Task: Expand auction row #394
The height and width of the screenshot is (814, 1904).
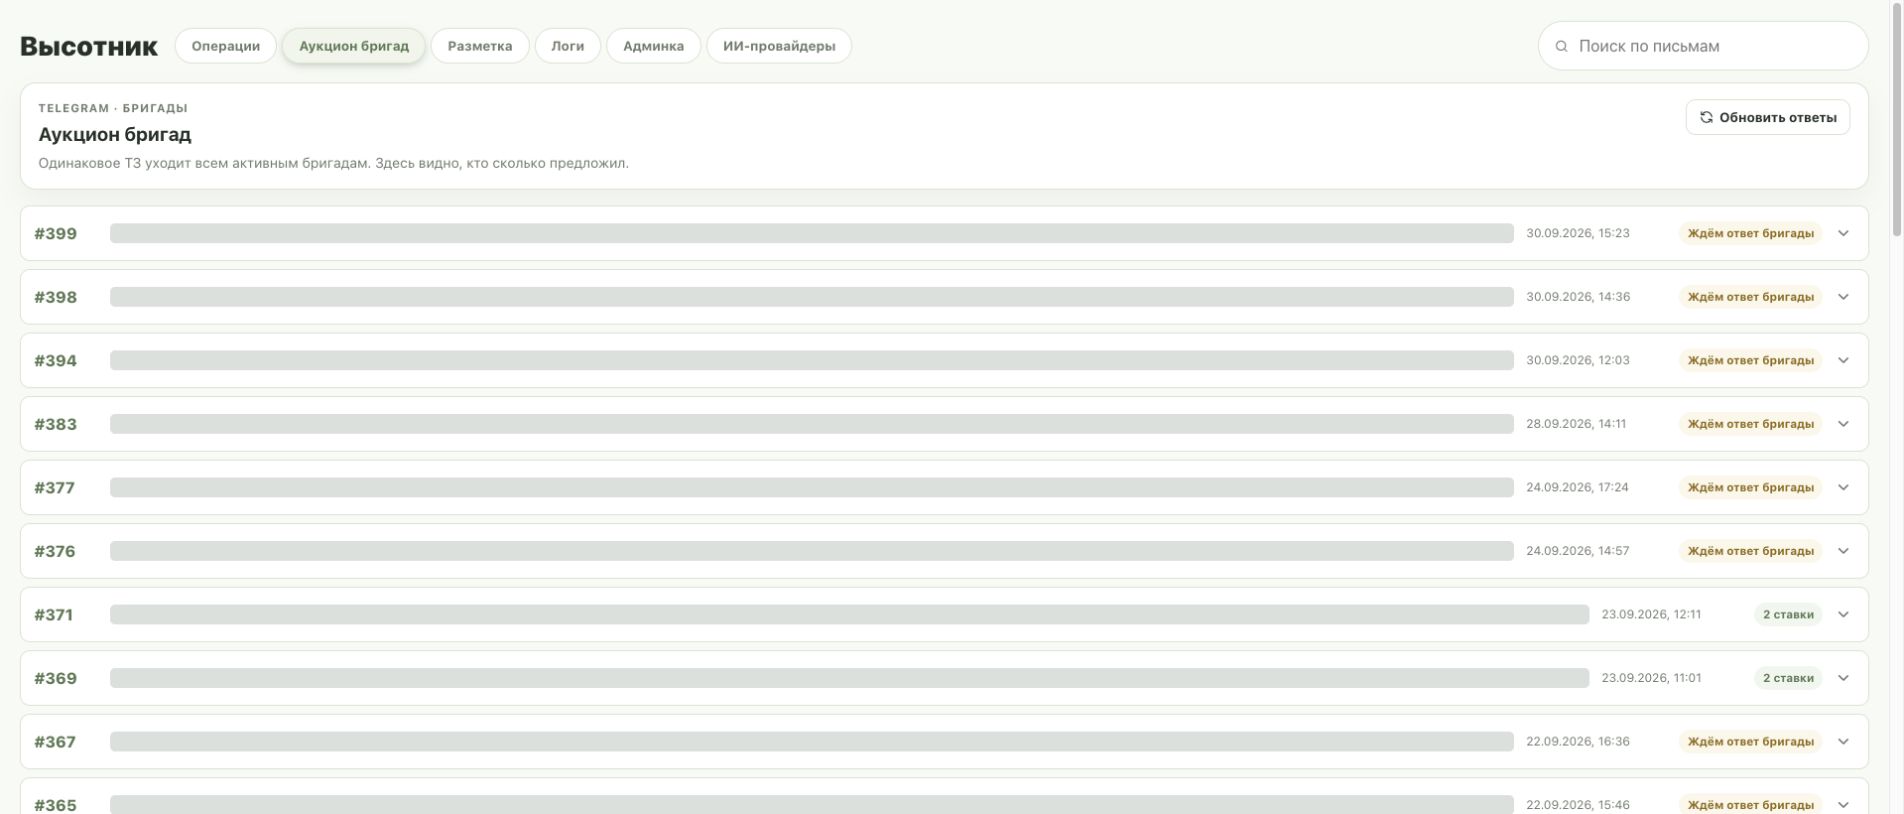Action: coord(1843,360)
